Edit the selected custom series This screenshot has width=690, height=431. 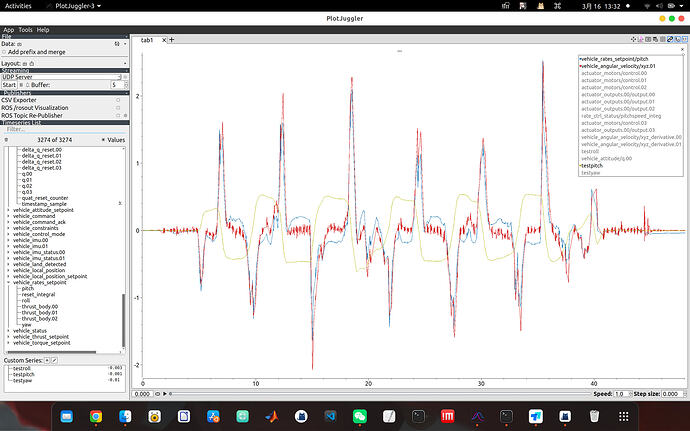(x=55, y=360)
